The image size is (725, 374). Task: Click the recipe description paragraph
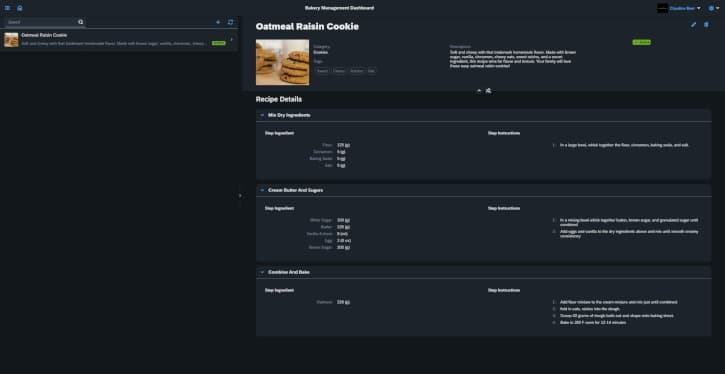[x=513, y=59]
